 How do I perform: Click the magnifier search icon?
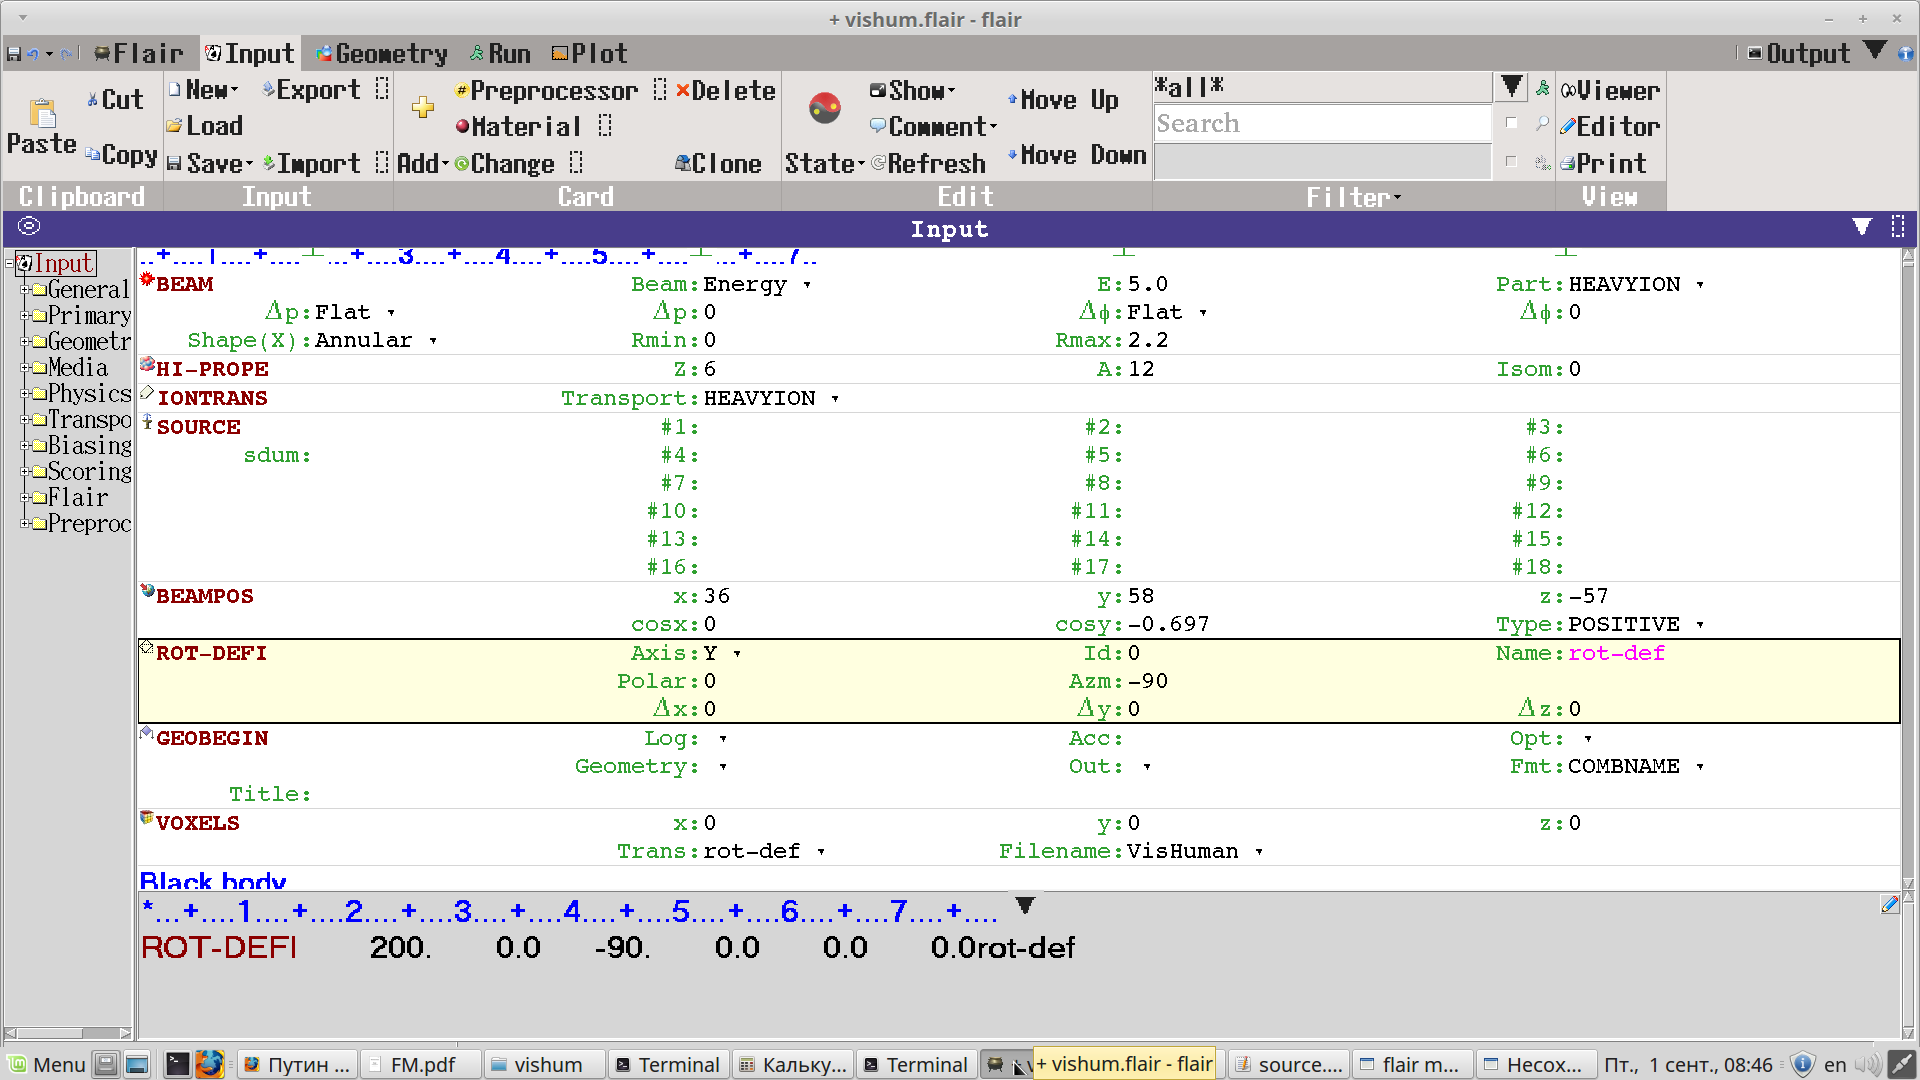pyautogui.click(x=1543, y=124)
